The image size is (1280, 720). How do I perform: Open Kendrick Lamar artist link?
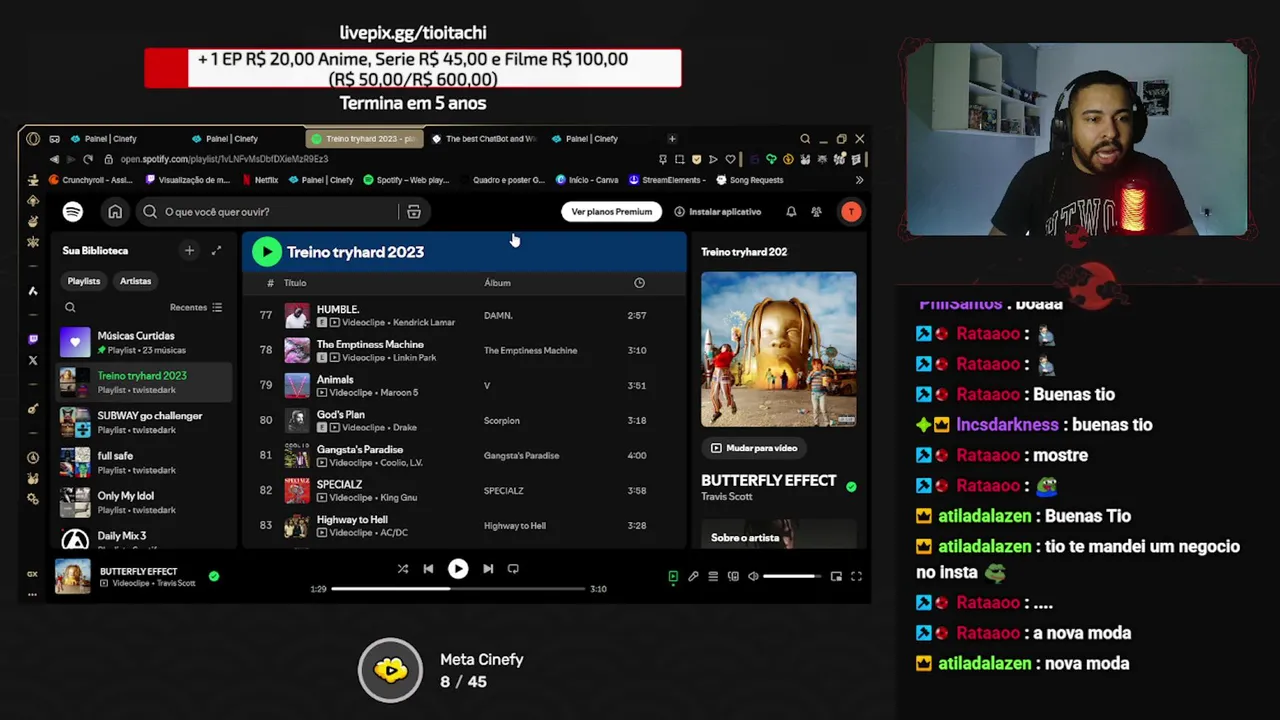424,323
